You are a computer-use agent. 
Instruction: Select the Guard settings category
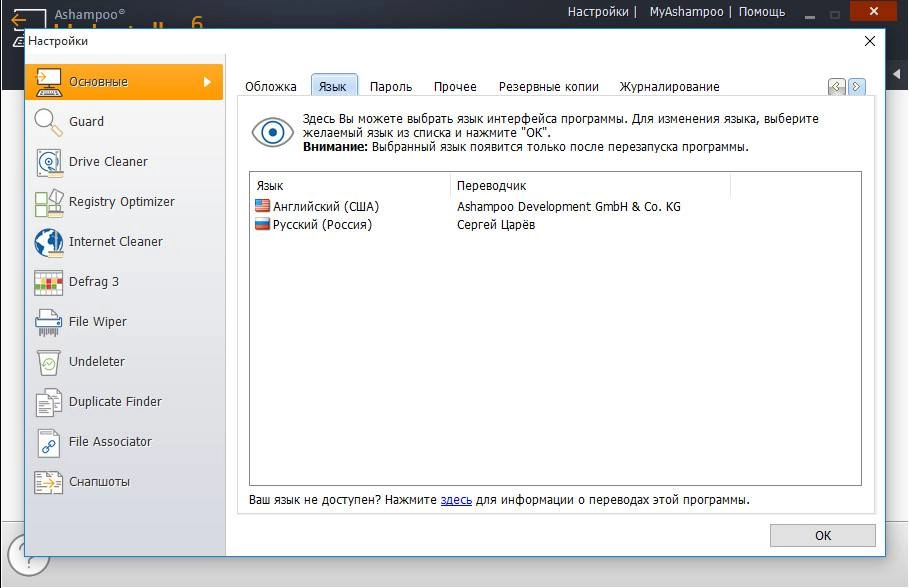tap(124, 122)
